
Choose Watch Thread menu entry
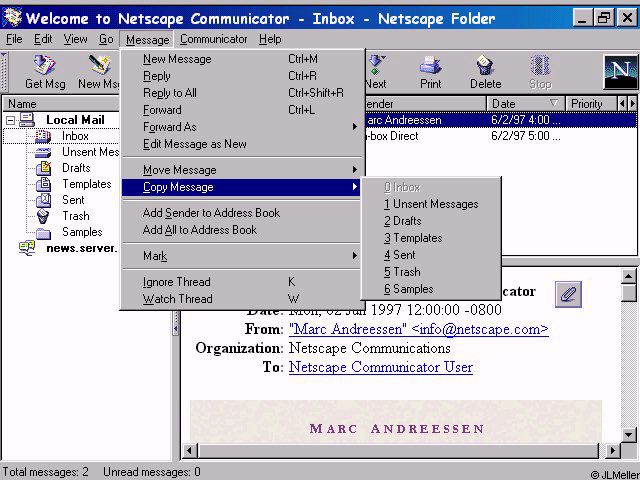tap(242, 299)
